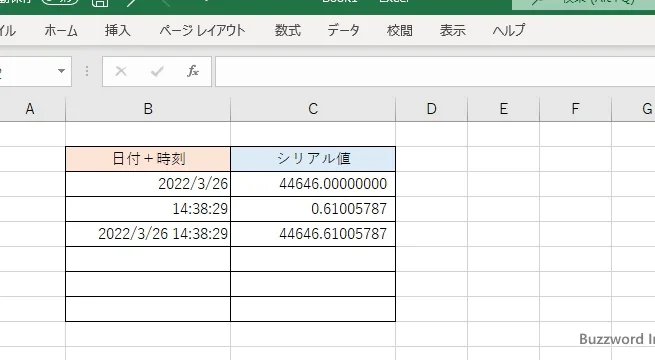
Task: Select column B header
Action: pyautogui.click(x=148, y=109)
